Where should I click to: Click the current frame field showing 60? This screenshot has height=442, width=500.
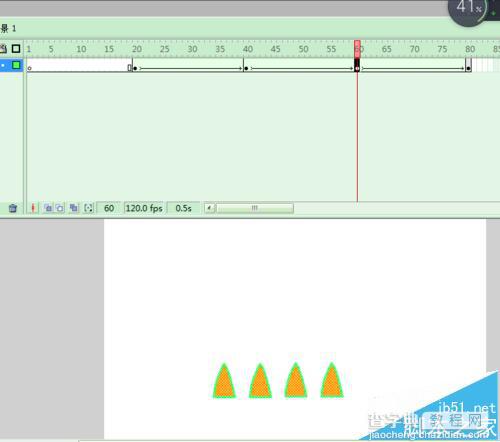click(109, 208)
